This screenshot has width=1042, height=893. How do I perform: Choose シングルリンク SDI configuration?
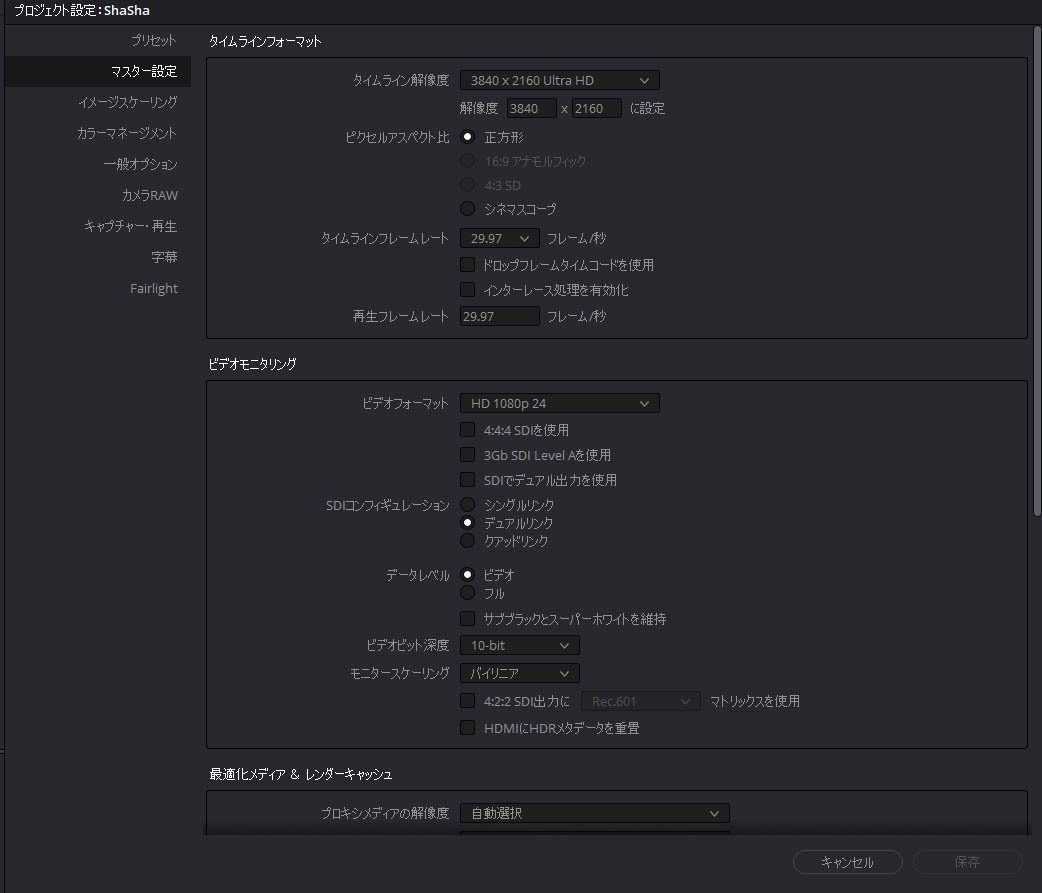click(x=467, y=505)
